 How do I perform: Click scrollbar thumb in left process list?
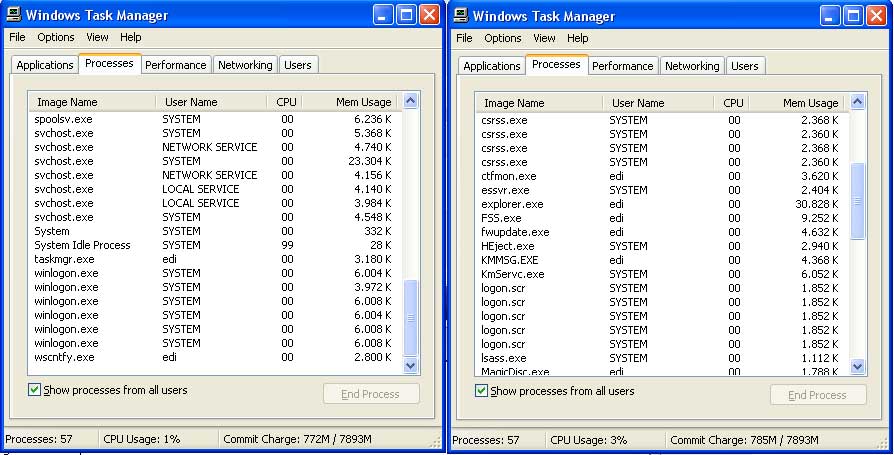click(411, 318)
